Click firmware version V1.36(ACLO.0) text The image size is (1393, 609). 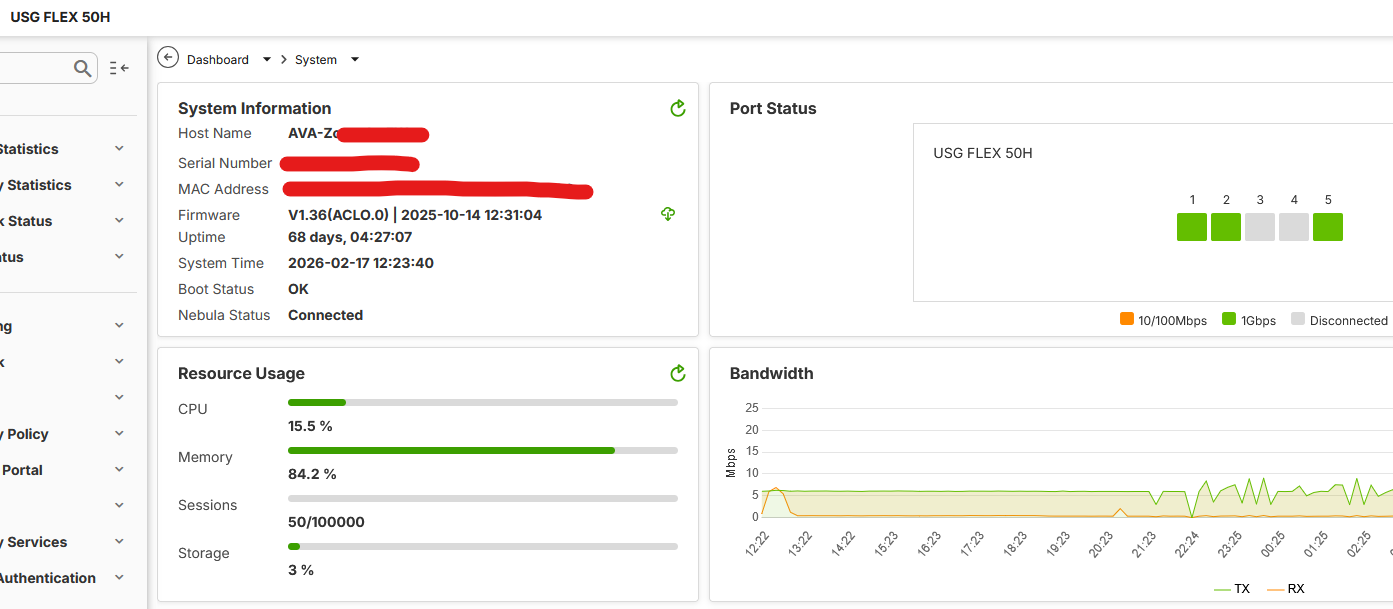coord(337,215)
